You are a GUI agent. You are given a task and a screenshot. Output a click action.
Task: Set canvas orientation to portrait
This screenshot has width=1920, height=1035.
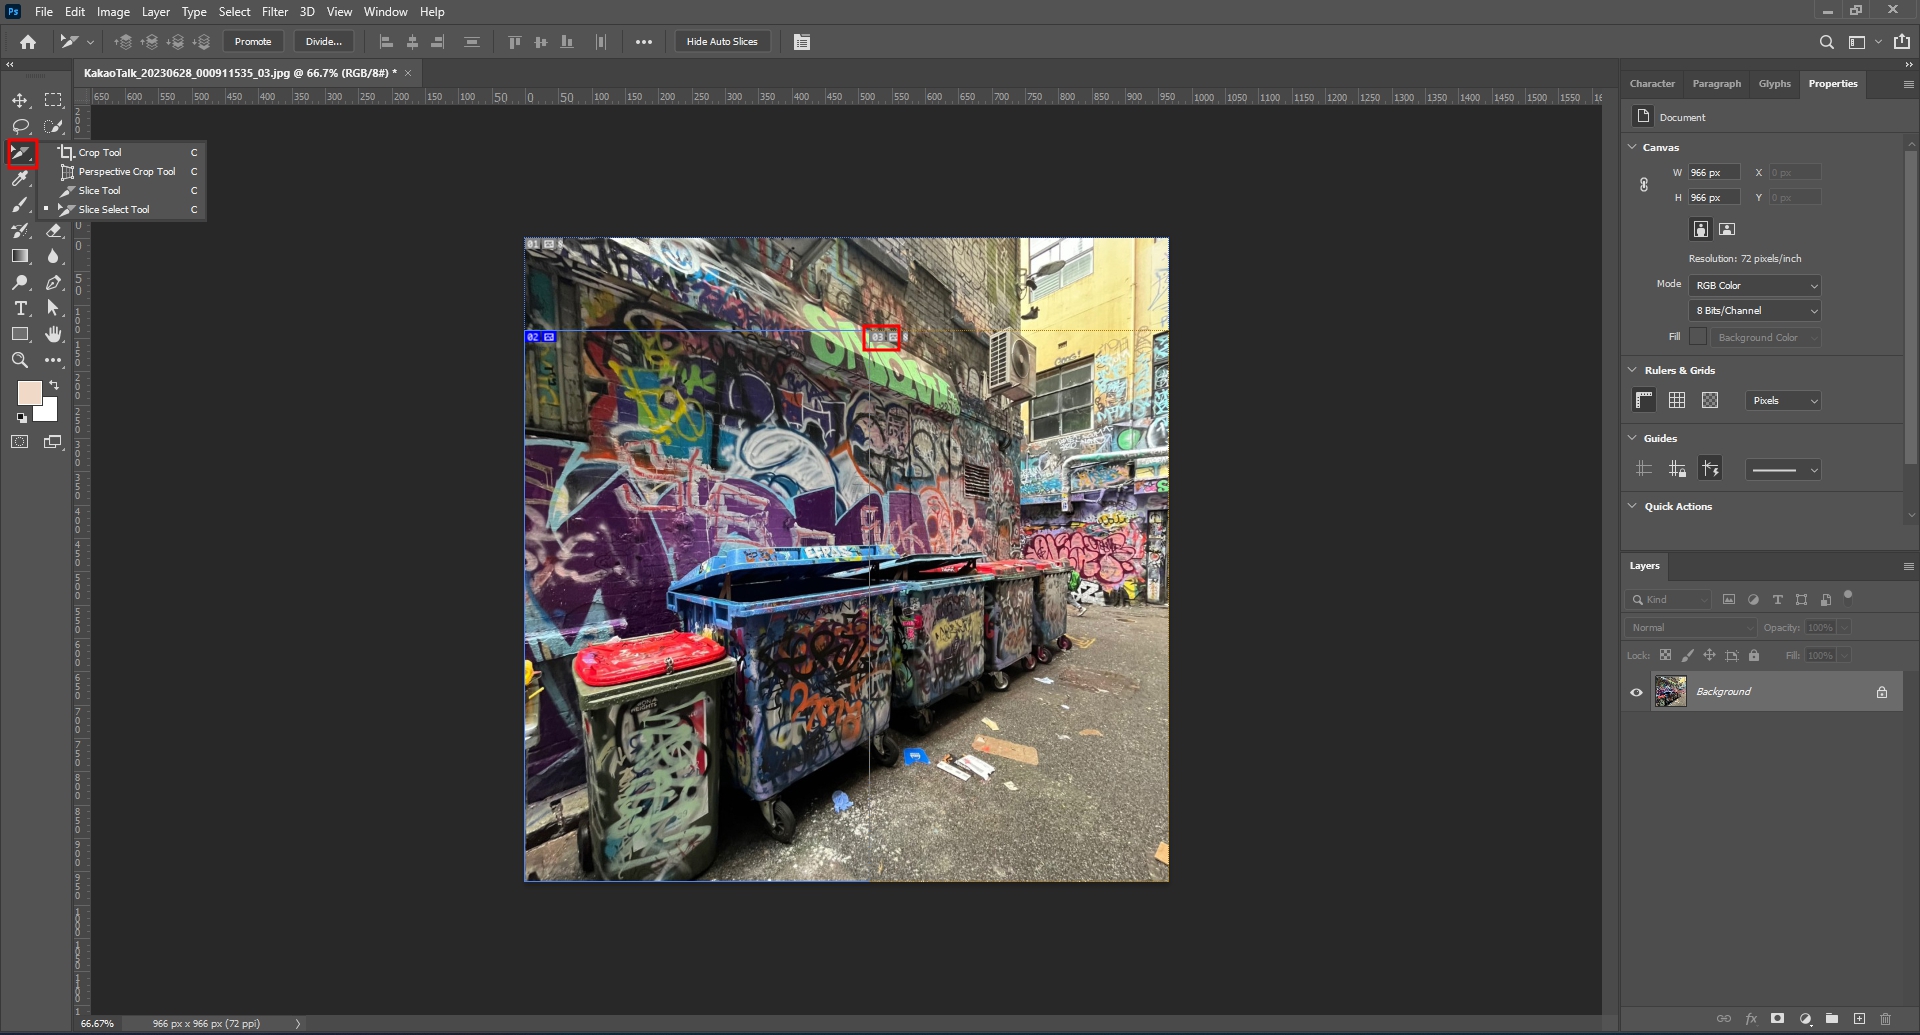click(x=1701, y=229)
